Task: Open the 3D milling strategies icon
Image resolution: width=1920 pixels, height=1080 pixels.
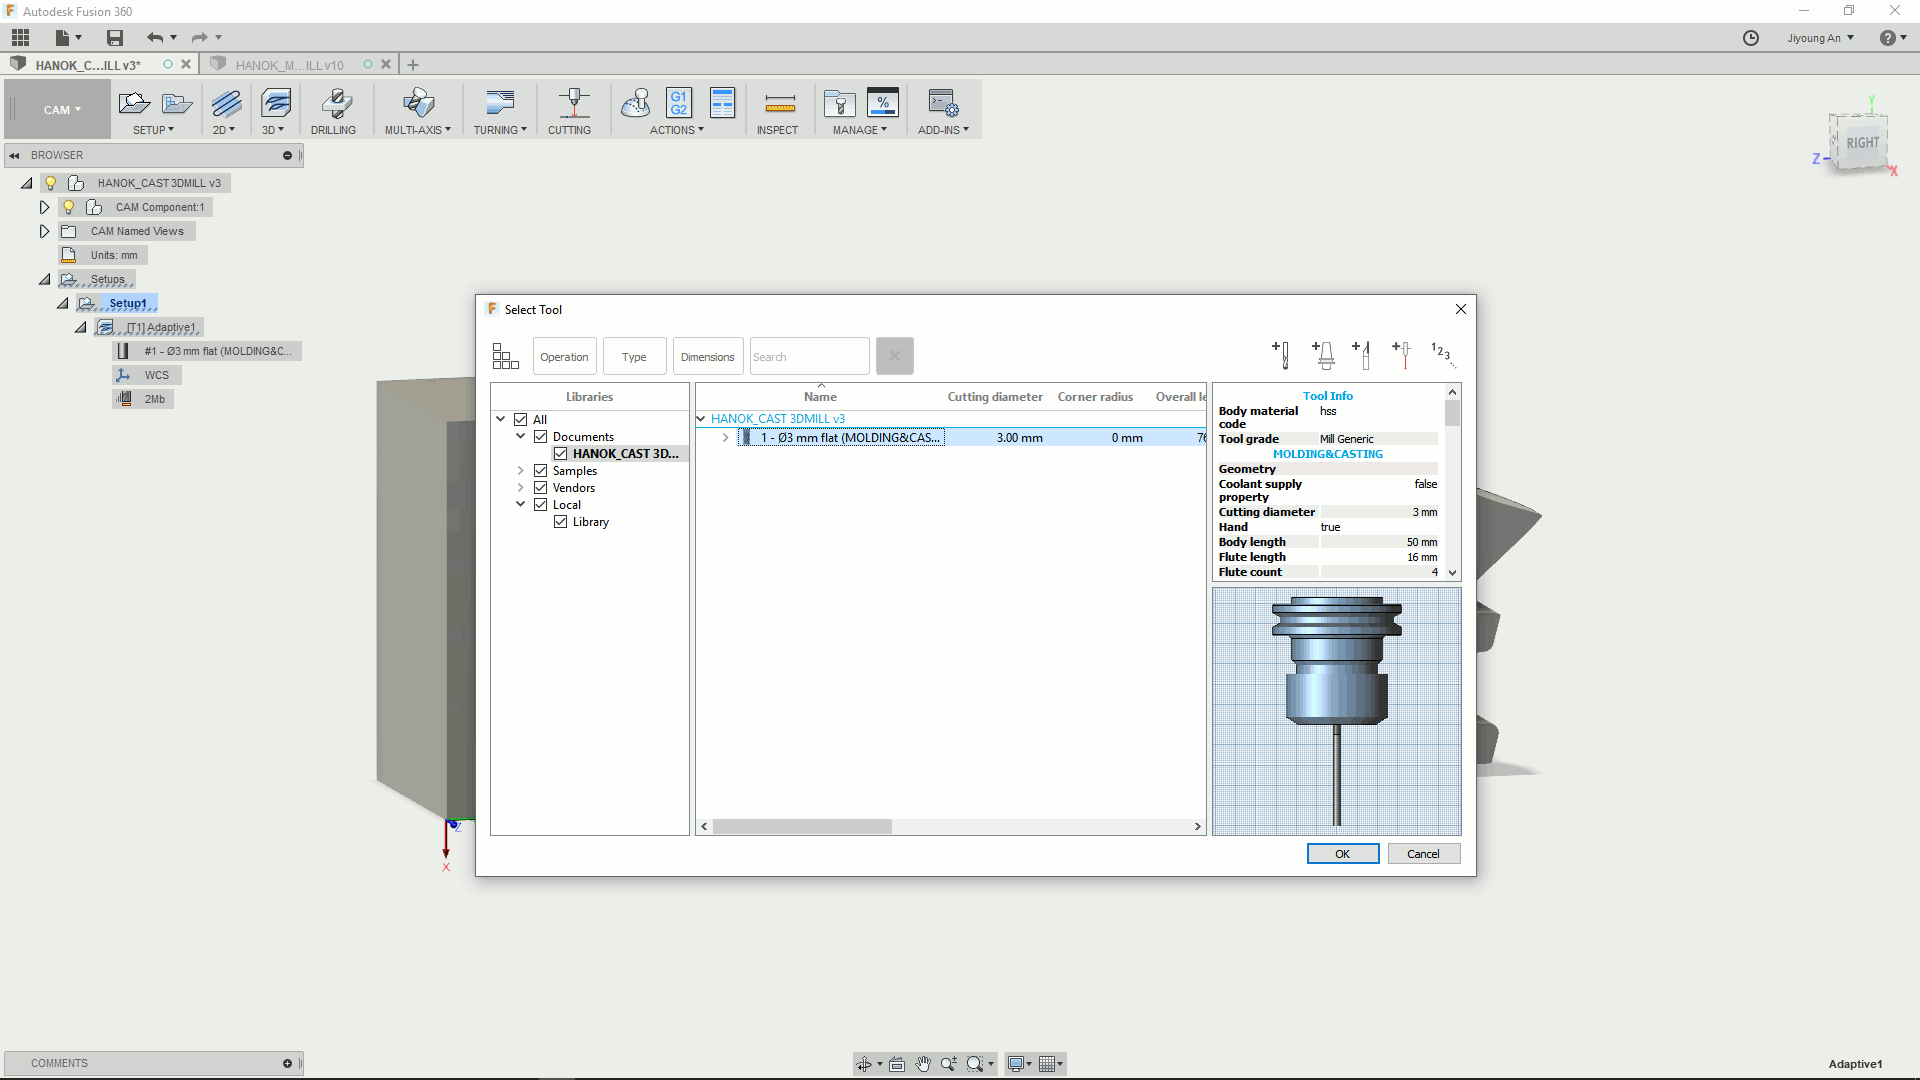Action: tap(275, 103)
